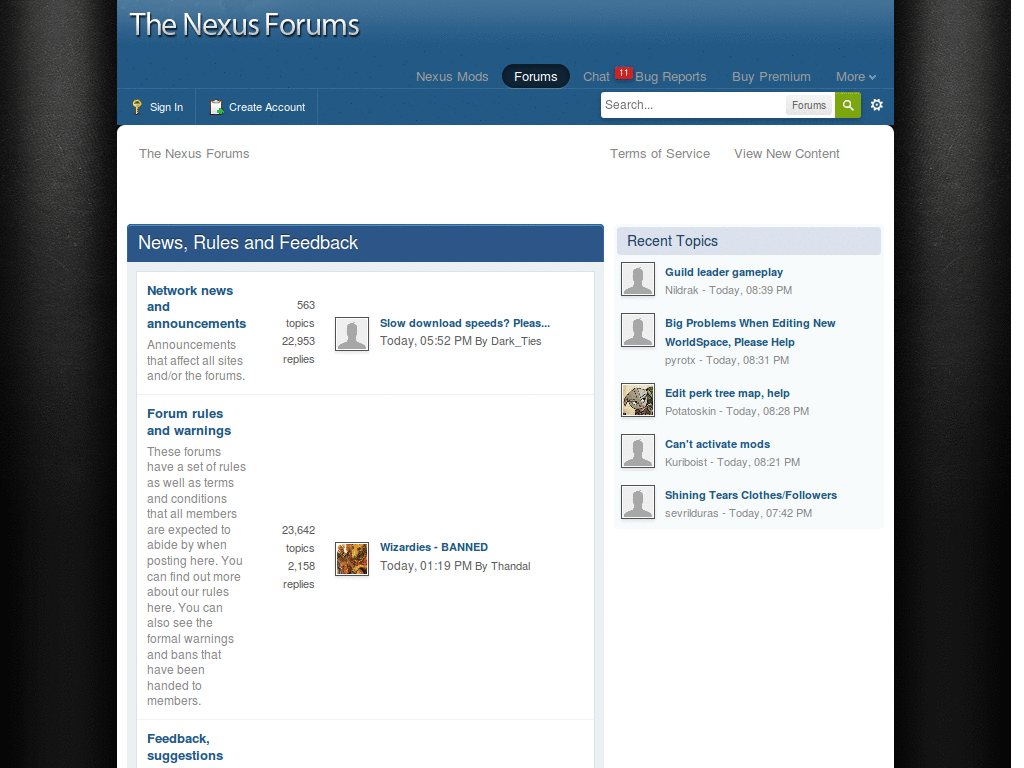The image size is (1024, 768).
Task: Click the Create Account card icon
Action: [x=215, y=106]
